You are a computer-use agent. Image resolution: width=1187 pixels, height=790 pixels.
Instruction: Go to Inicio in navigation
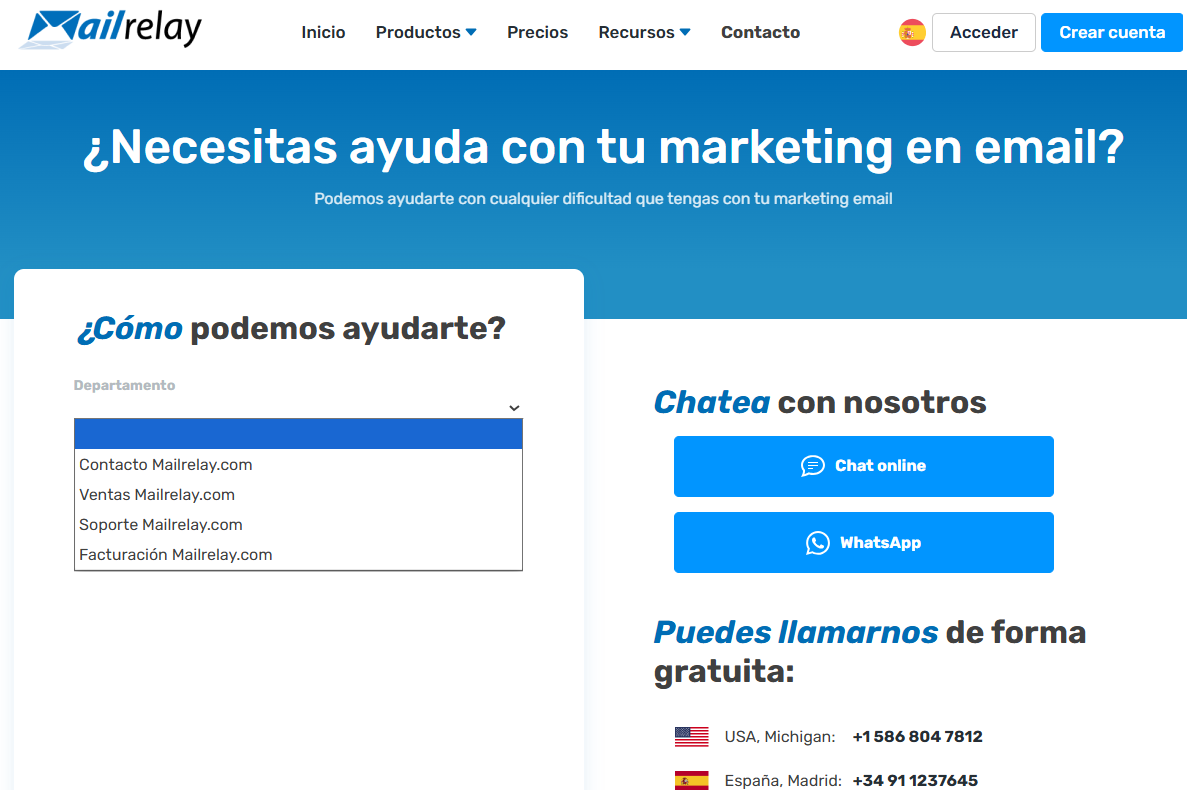tap(323, 33)
